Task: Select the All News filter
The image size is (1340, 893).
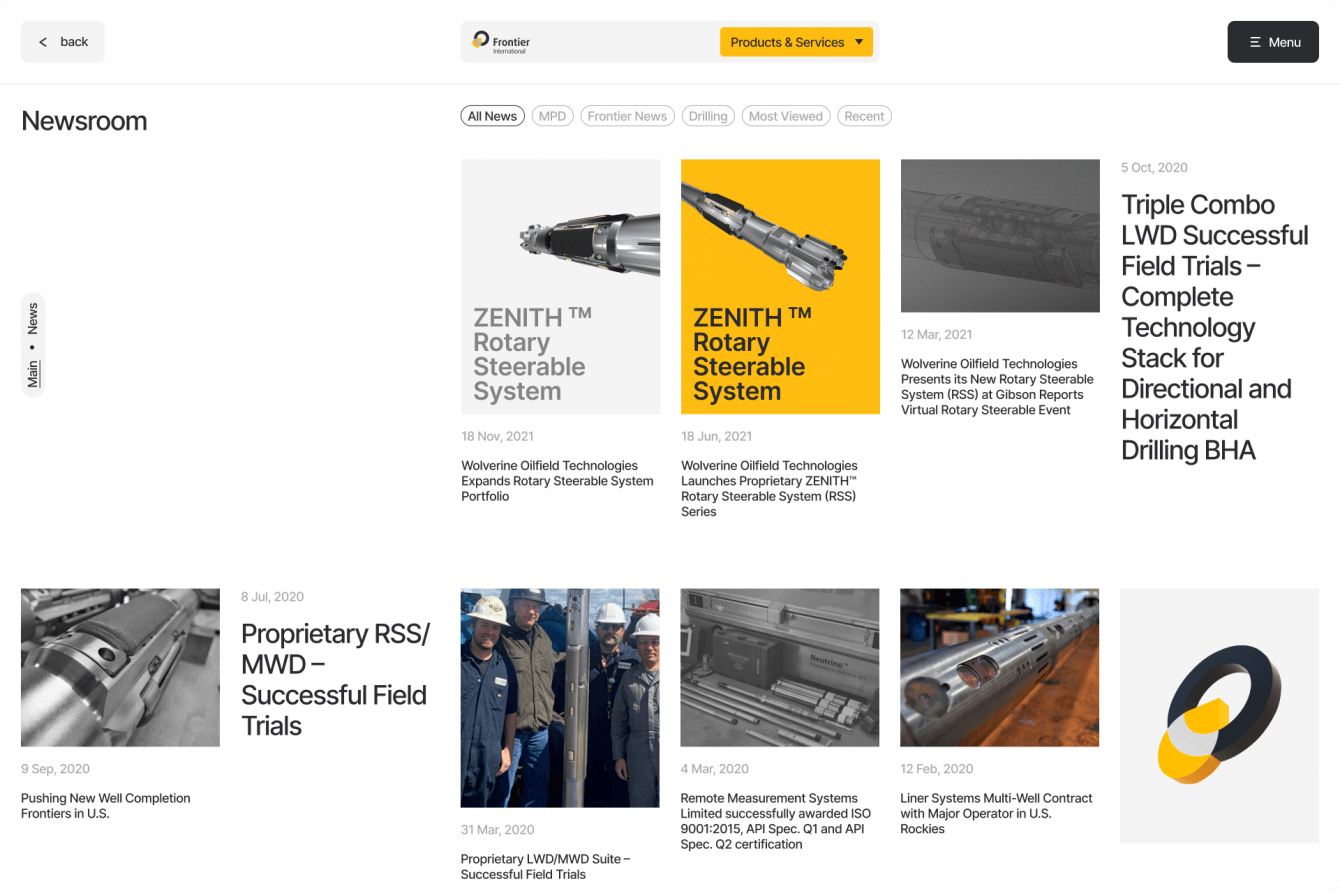Action: point(493,116)
